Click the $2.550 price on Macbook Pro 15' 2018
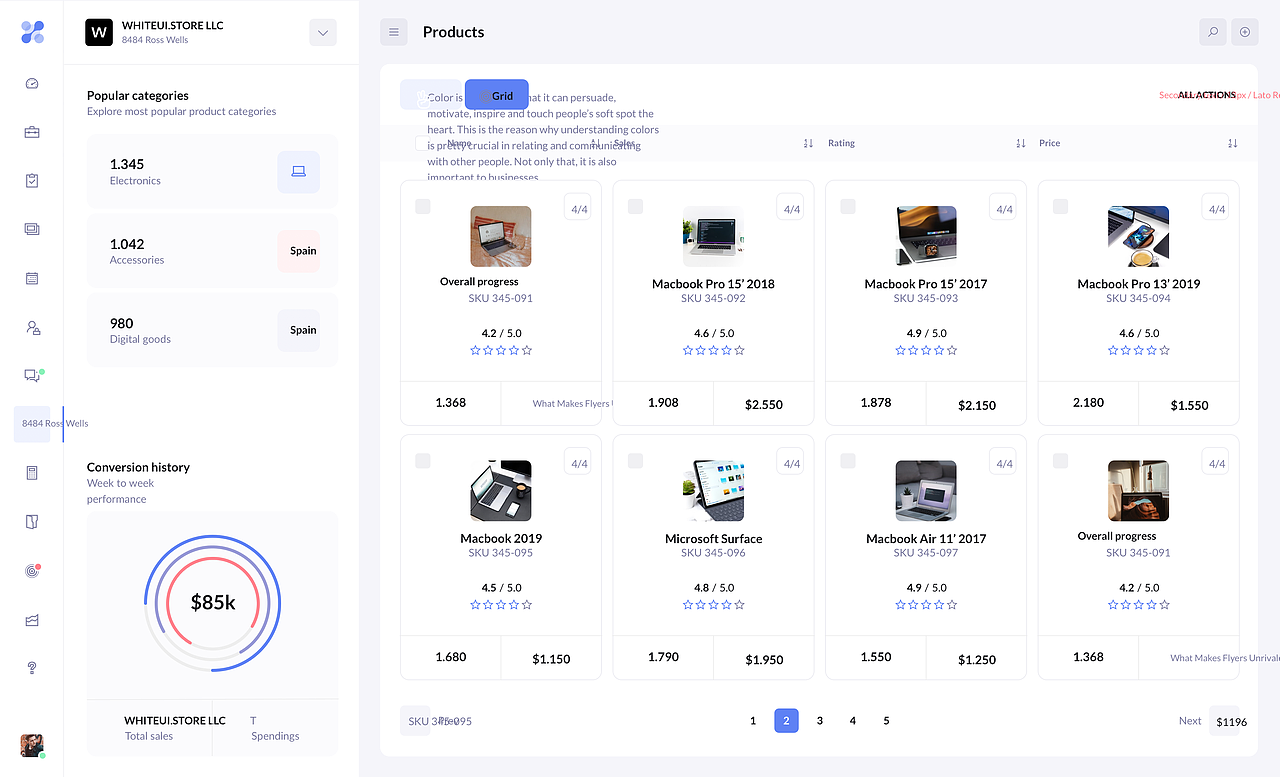Viewport: 1280px width, 777px height. point(764,405)
